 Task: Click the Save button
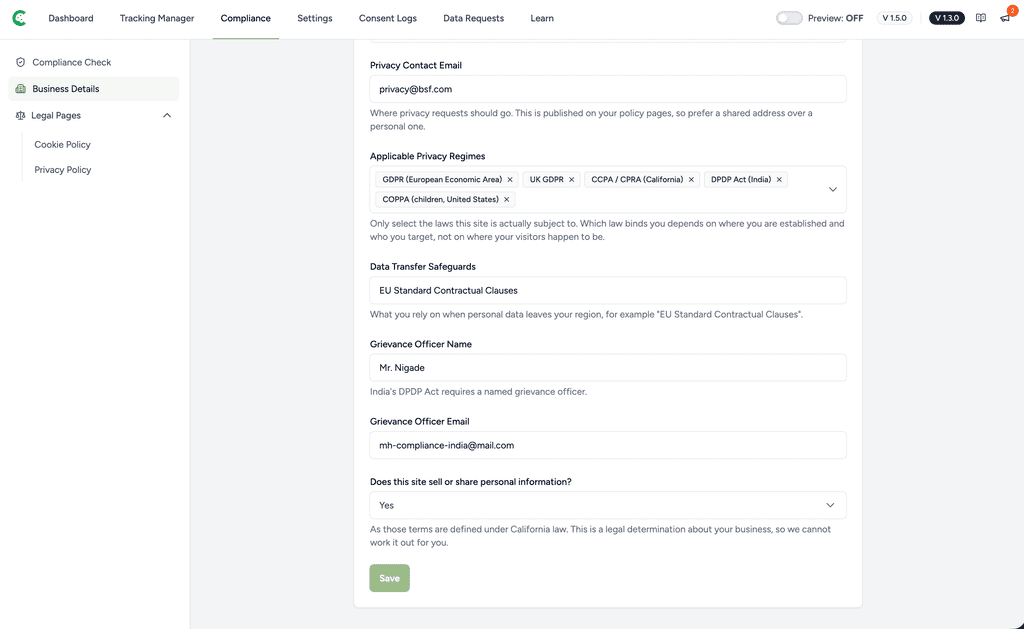coord(389,578)
